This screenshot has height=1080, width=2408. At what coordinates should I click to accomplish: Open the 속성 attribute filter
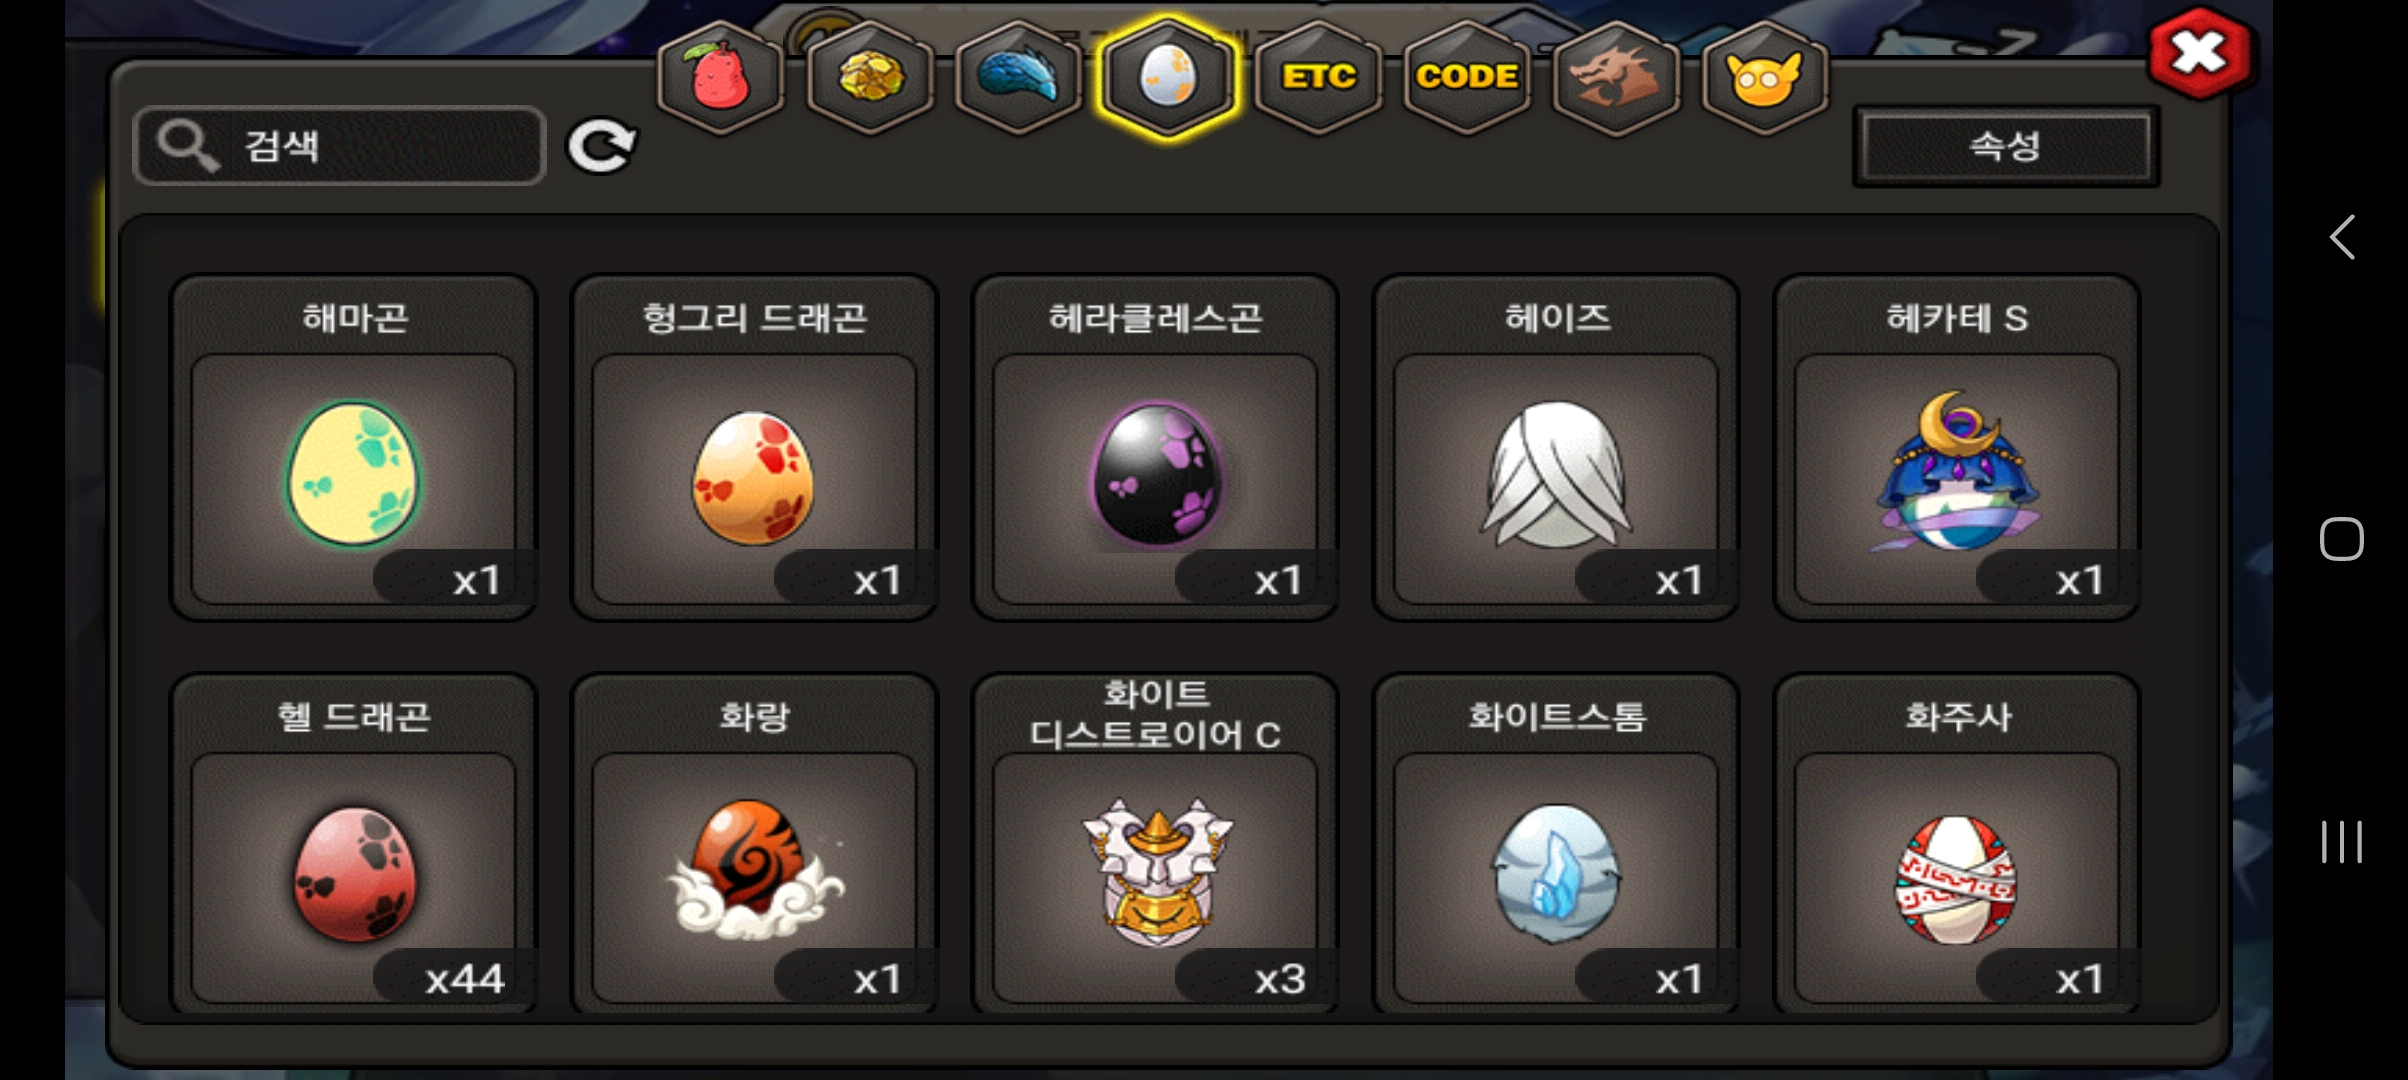click(2006, 147)
